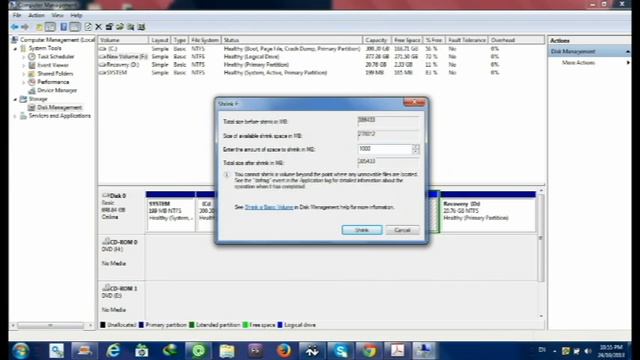Open the File menu
640x360 pixels.
17,16
